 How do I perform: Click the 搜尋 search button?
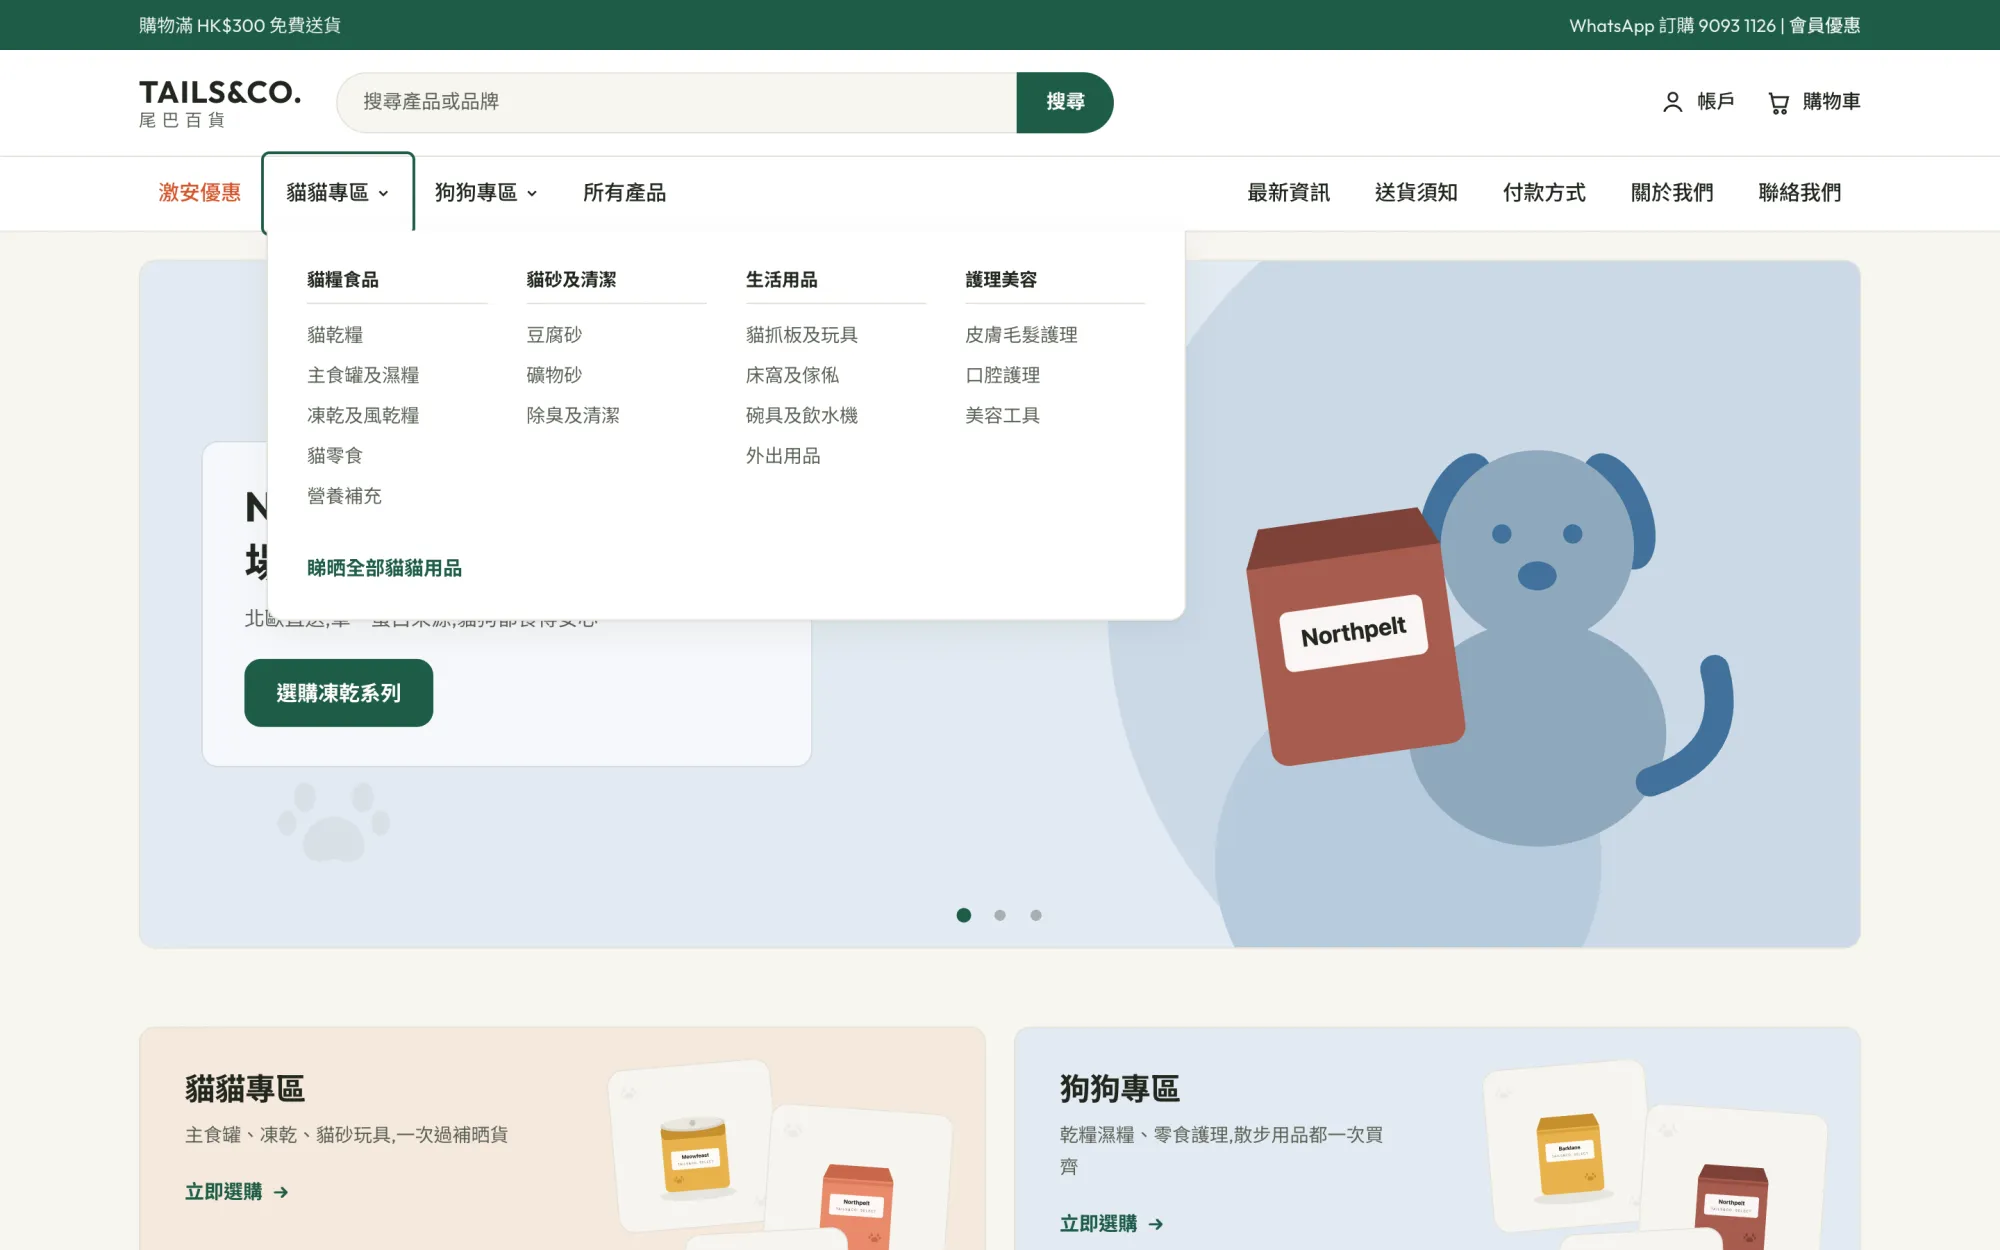1065,102
